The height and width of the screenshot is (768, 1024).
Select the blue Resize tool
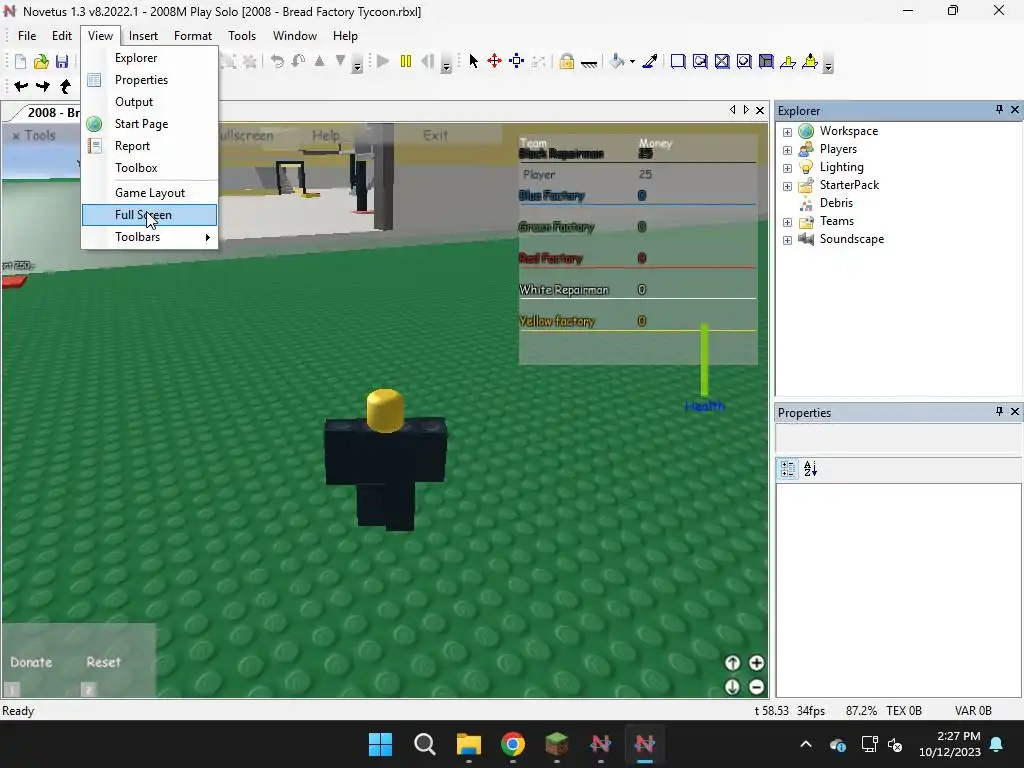(517, 61)
